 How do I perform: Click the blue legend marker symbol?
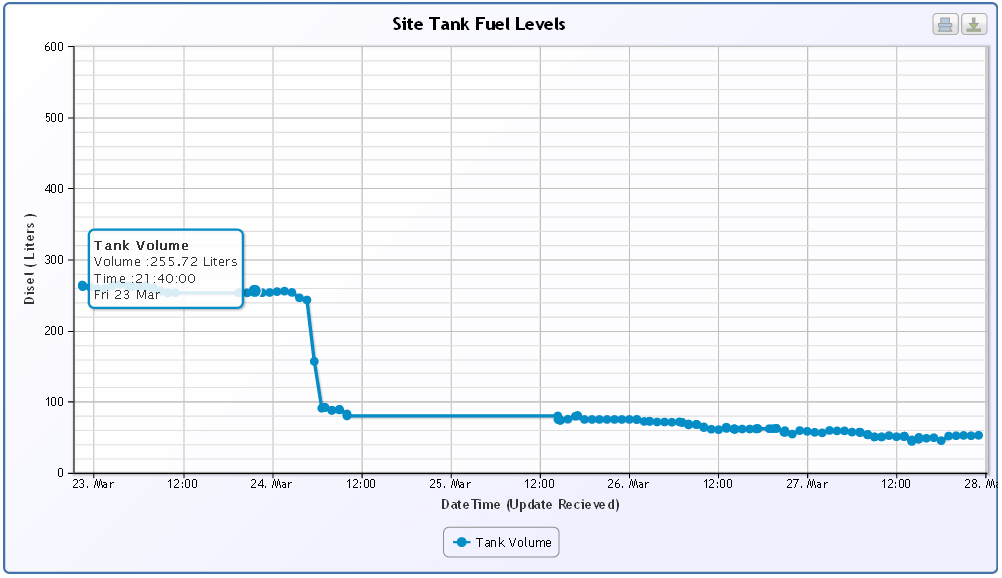point(462,542)
